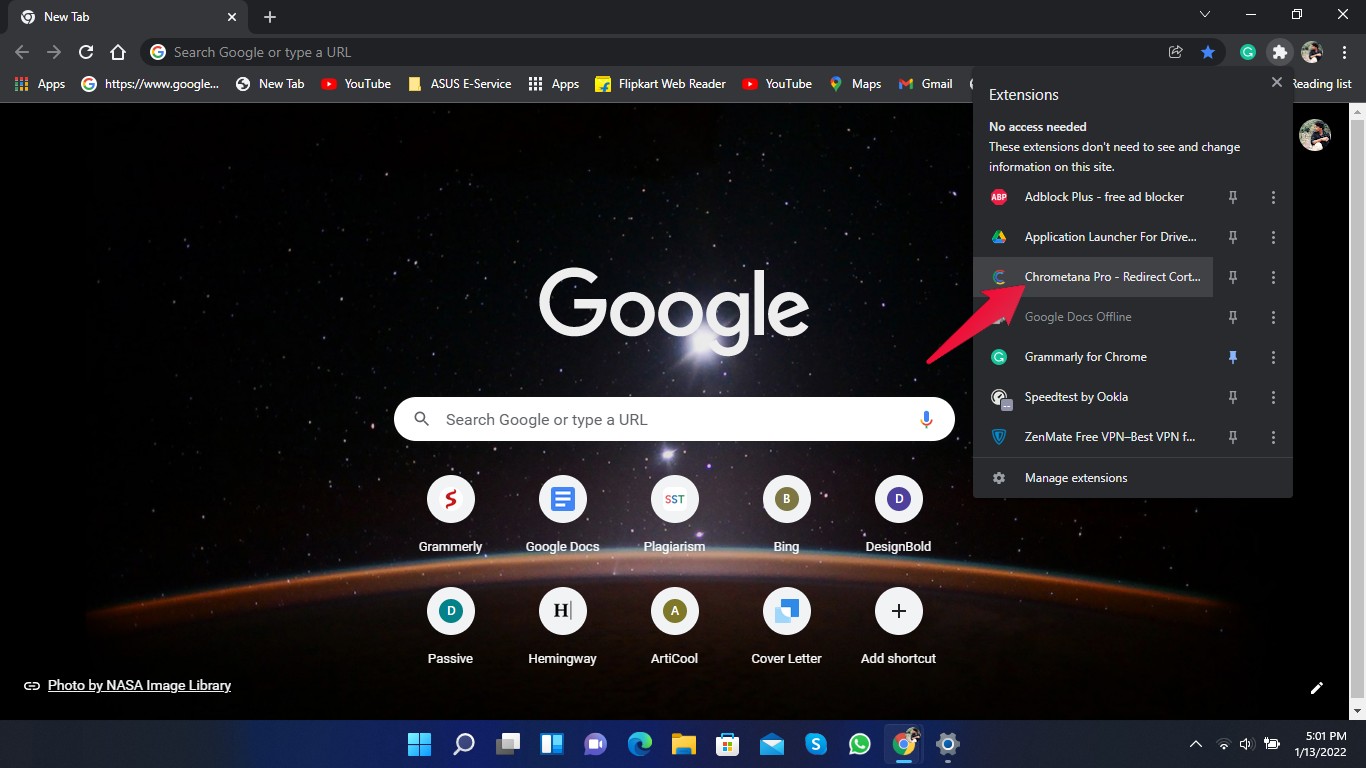Go to the Home page icon
The height and width of the screenshot is (768, 1366).
(x=118, y=52)
